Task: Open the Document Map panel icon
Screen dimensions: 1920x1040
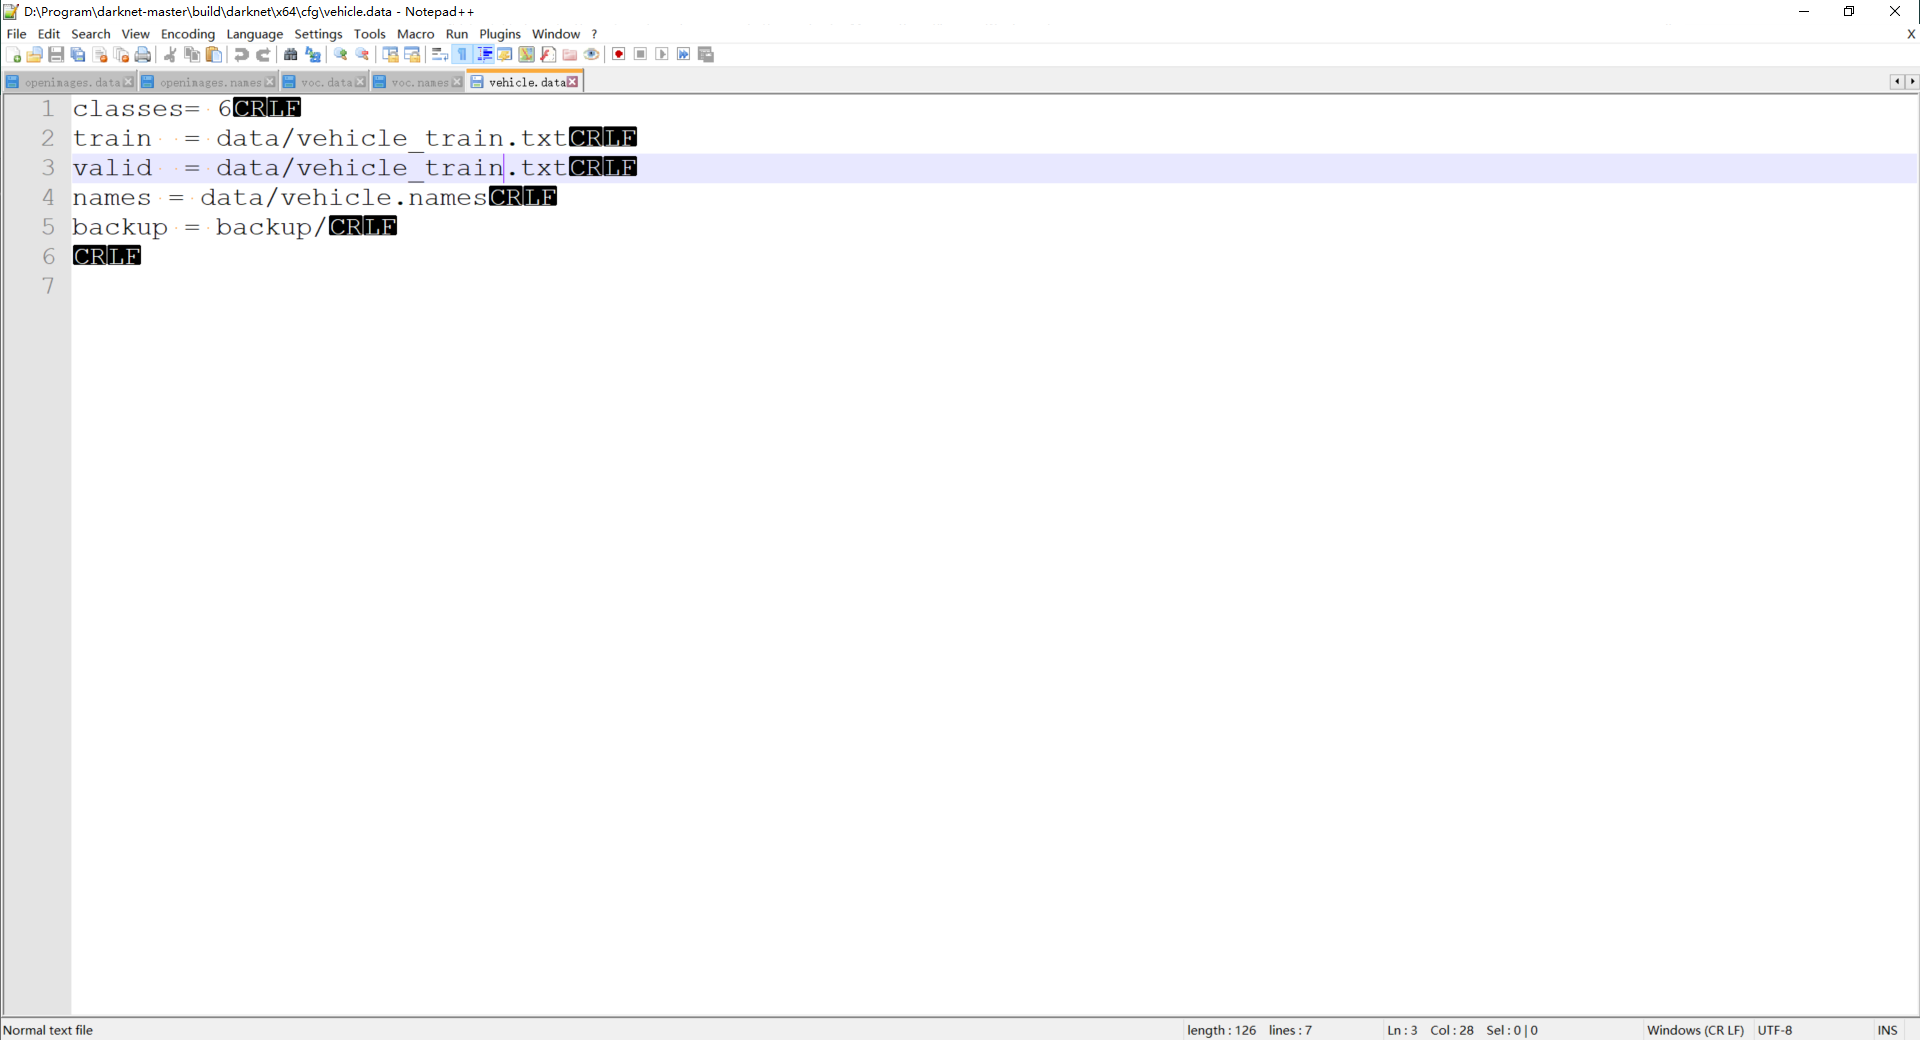Action: tap(526, 55)
